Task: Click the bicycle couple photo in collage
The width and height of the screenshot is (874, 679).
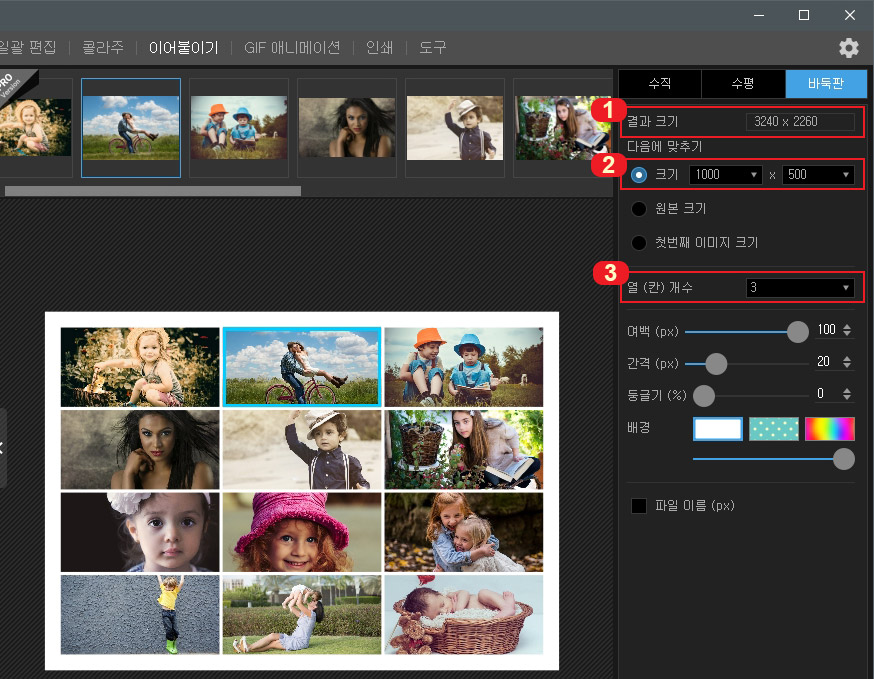Action: tap(302, 367)
